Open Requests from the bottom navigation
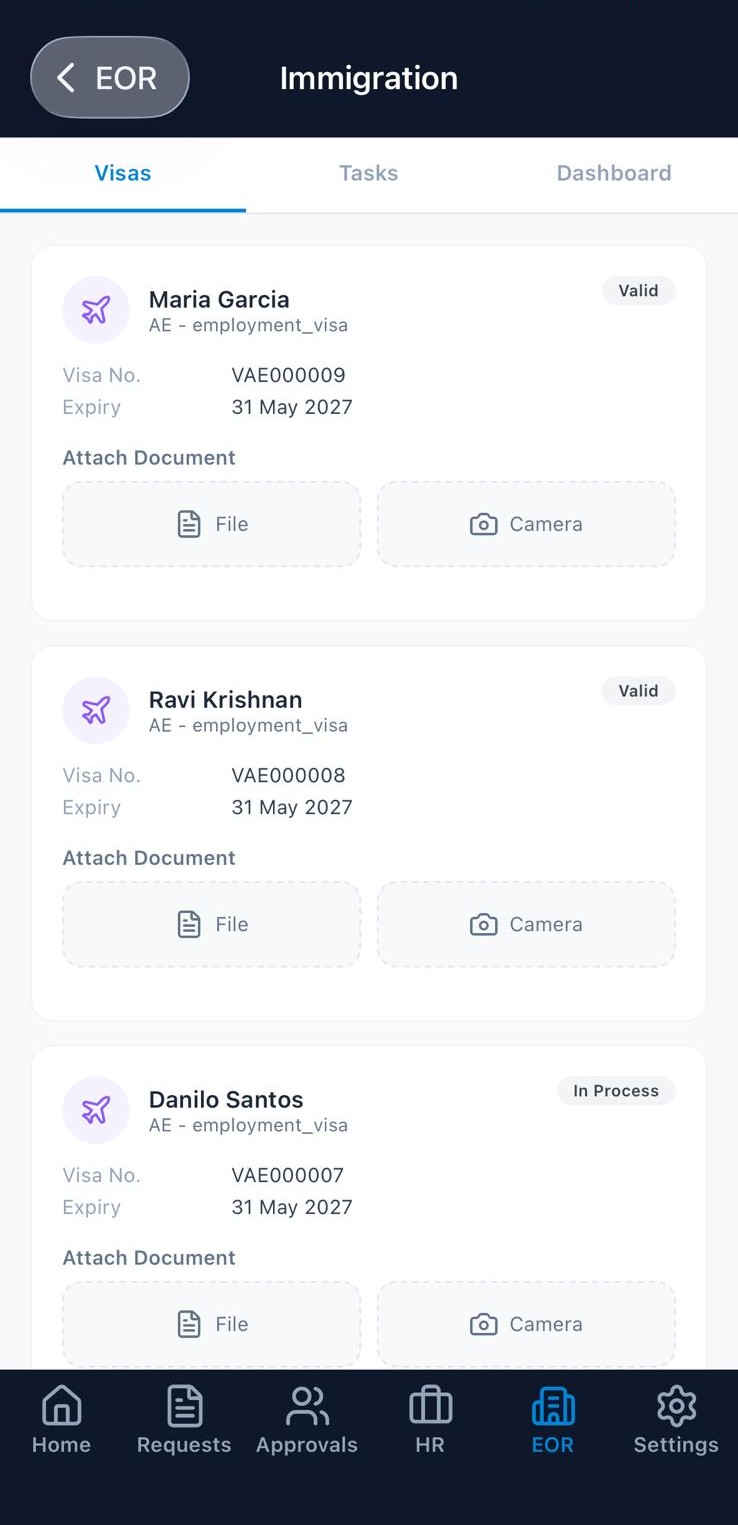 point(184,1419)
